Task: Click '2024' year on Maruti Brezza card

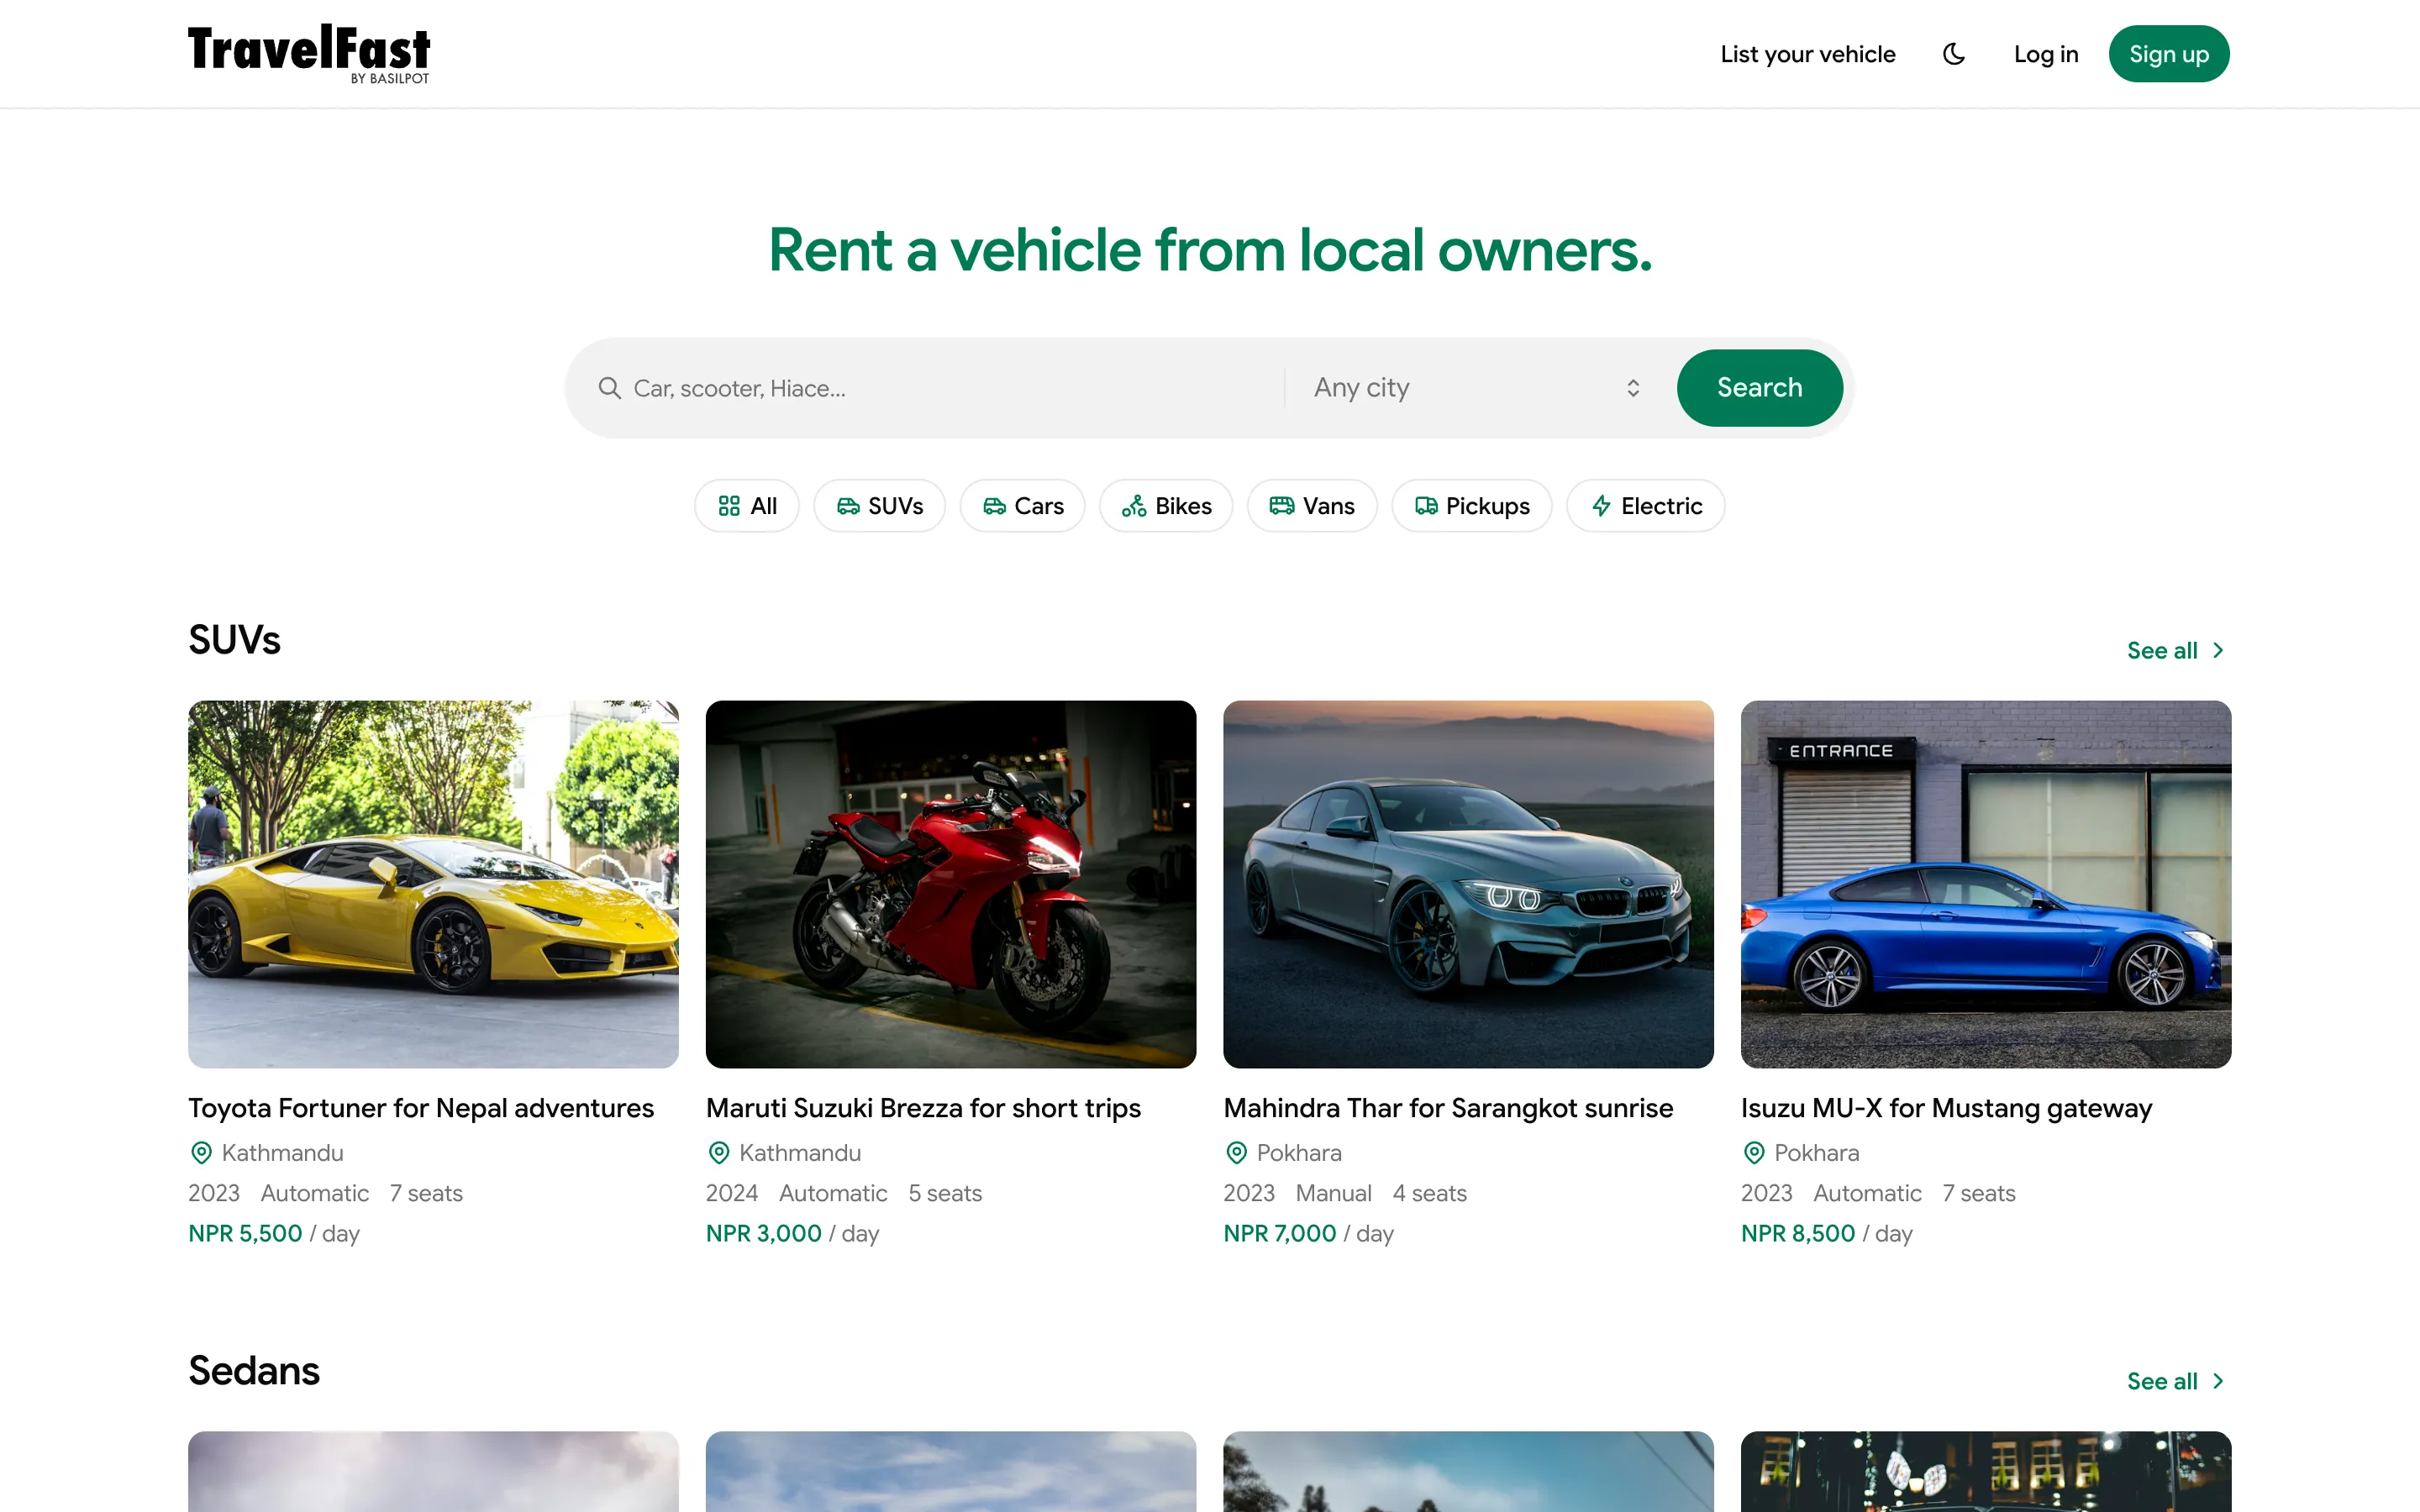Action: (731, 1193)
